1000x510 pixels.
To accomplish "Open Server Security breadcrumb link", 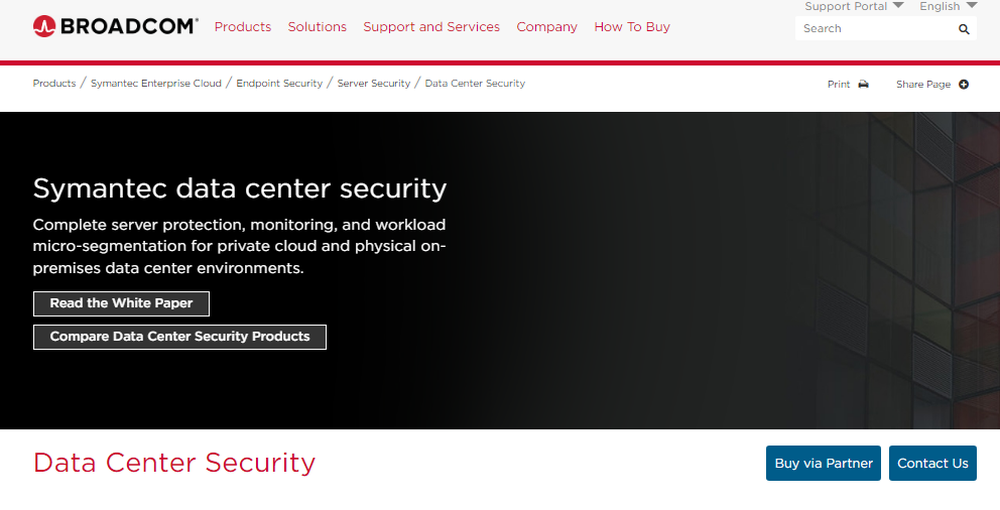I will [374, 83].
